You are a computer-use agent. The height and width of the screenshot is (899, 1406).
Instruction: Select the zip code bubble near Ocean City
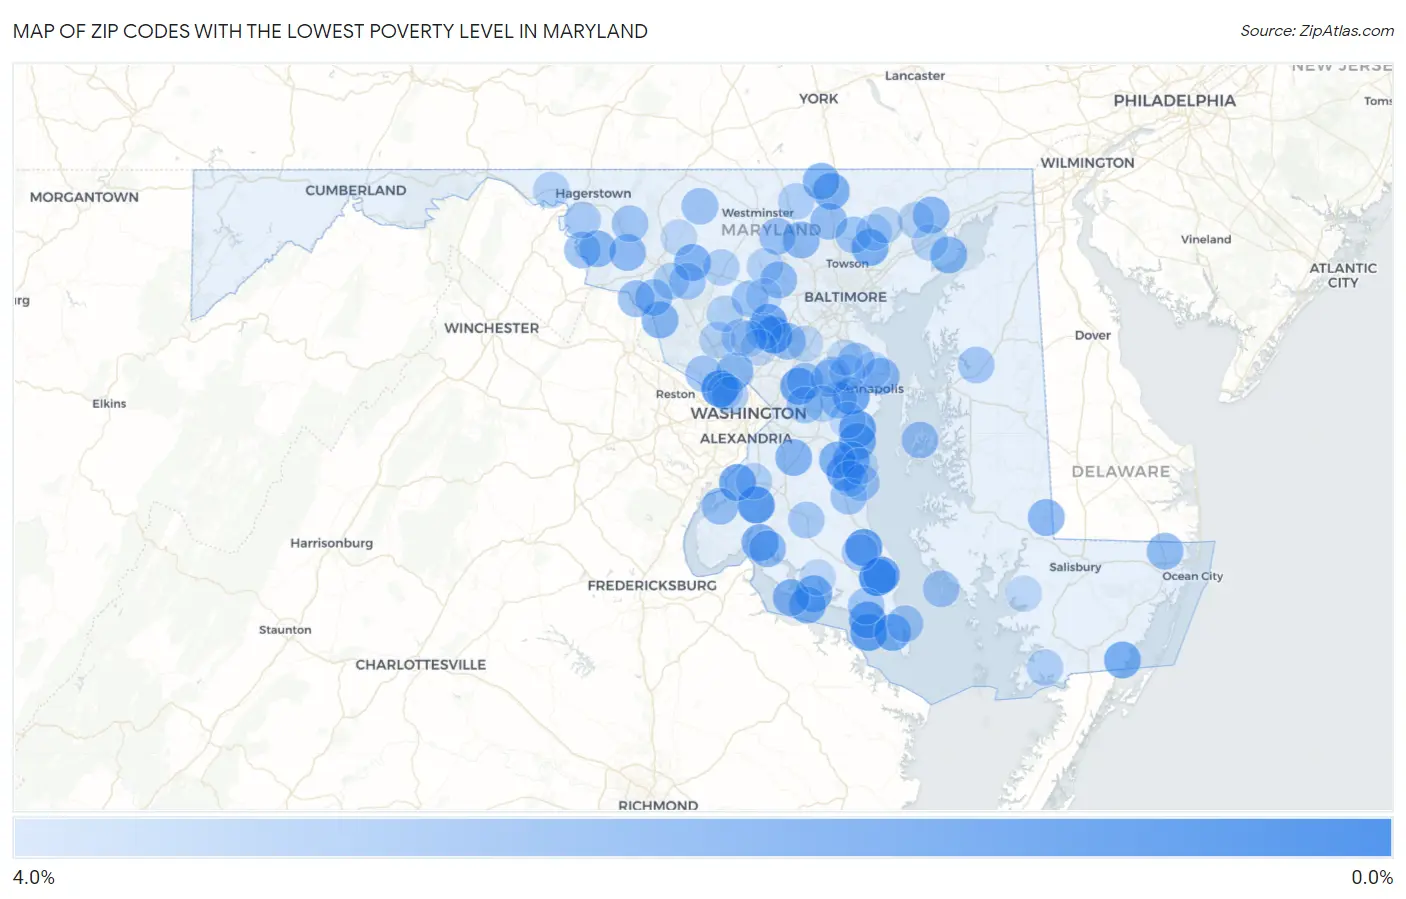(x=1165, y=551)
